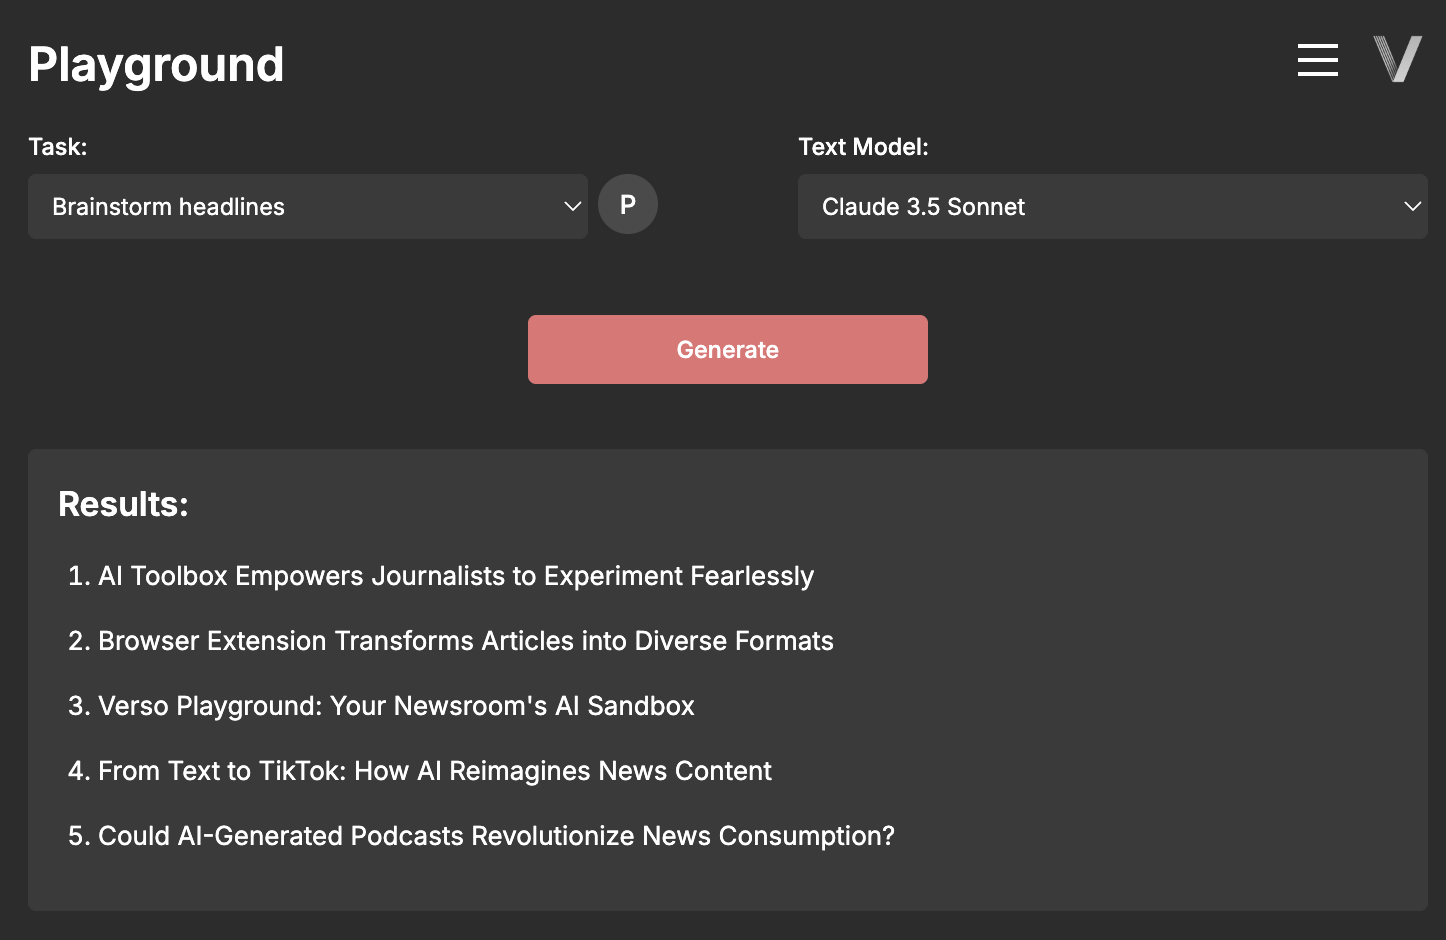Image resolution: width=1446 pixels, height=940 pixels.
Task: Click the From Text to TikTok headline
Action: tap(435, 771)
